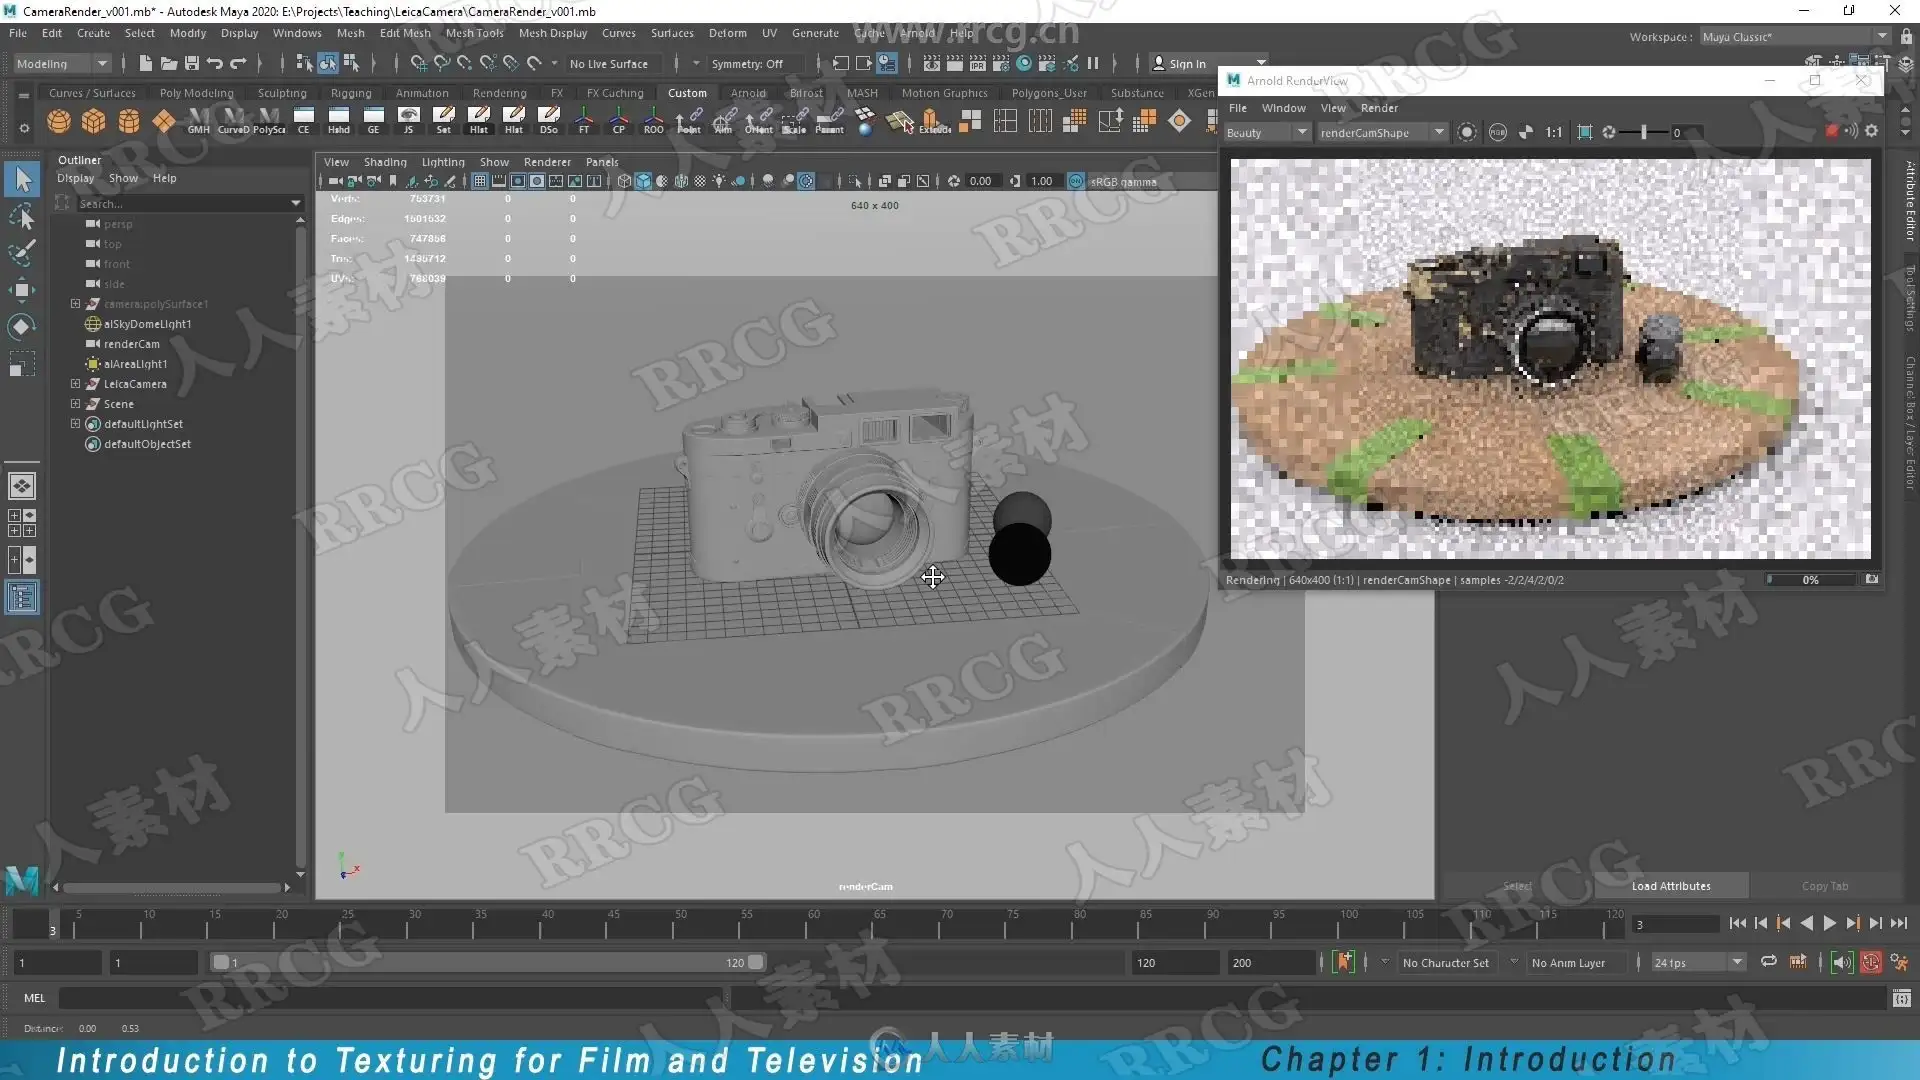This screenshot has width=1920, height=1080.
Task: Toggle auto keyframe button
Action: pyautogui.click(x=1344, y=962)
